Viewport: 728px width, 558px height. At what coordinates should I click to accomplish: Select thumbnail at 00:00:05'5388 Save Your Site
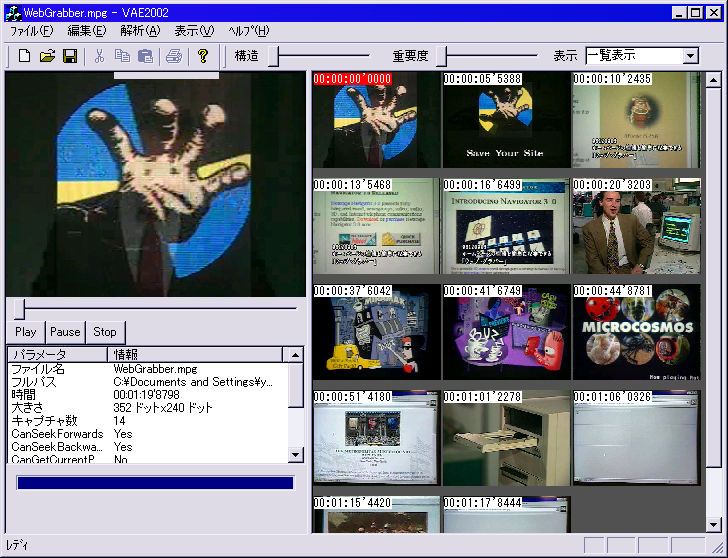(507, 120)
